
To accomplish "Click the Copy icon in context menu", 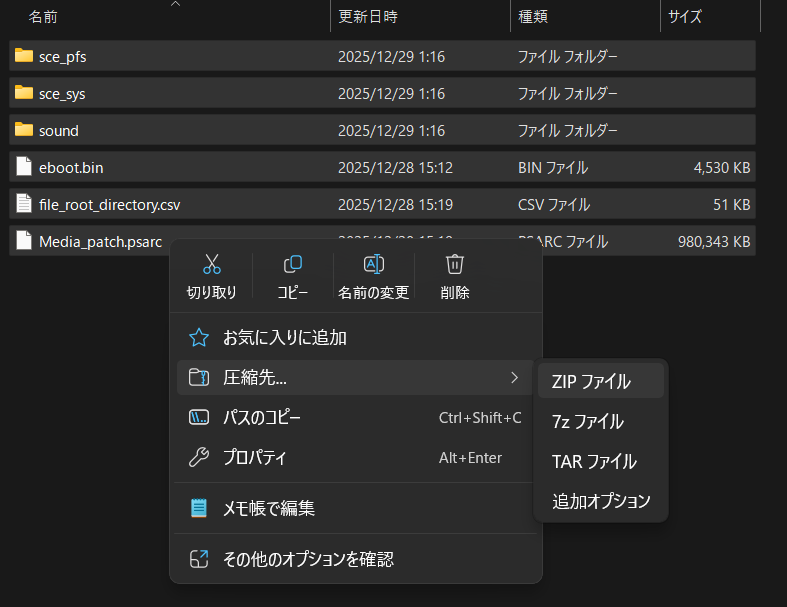I will (x=293, y=265).
